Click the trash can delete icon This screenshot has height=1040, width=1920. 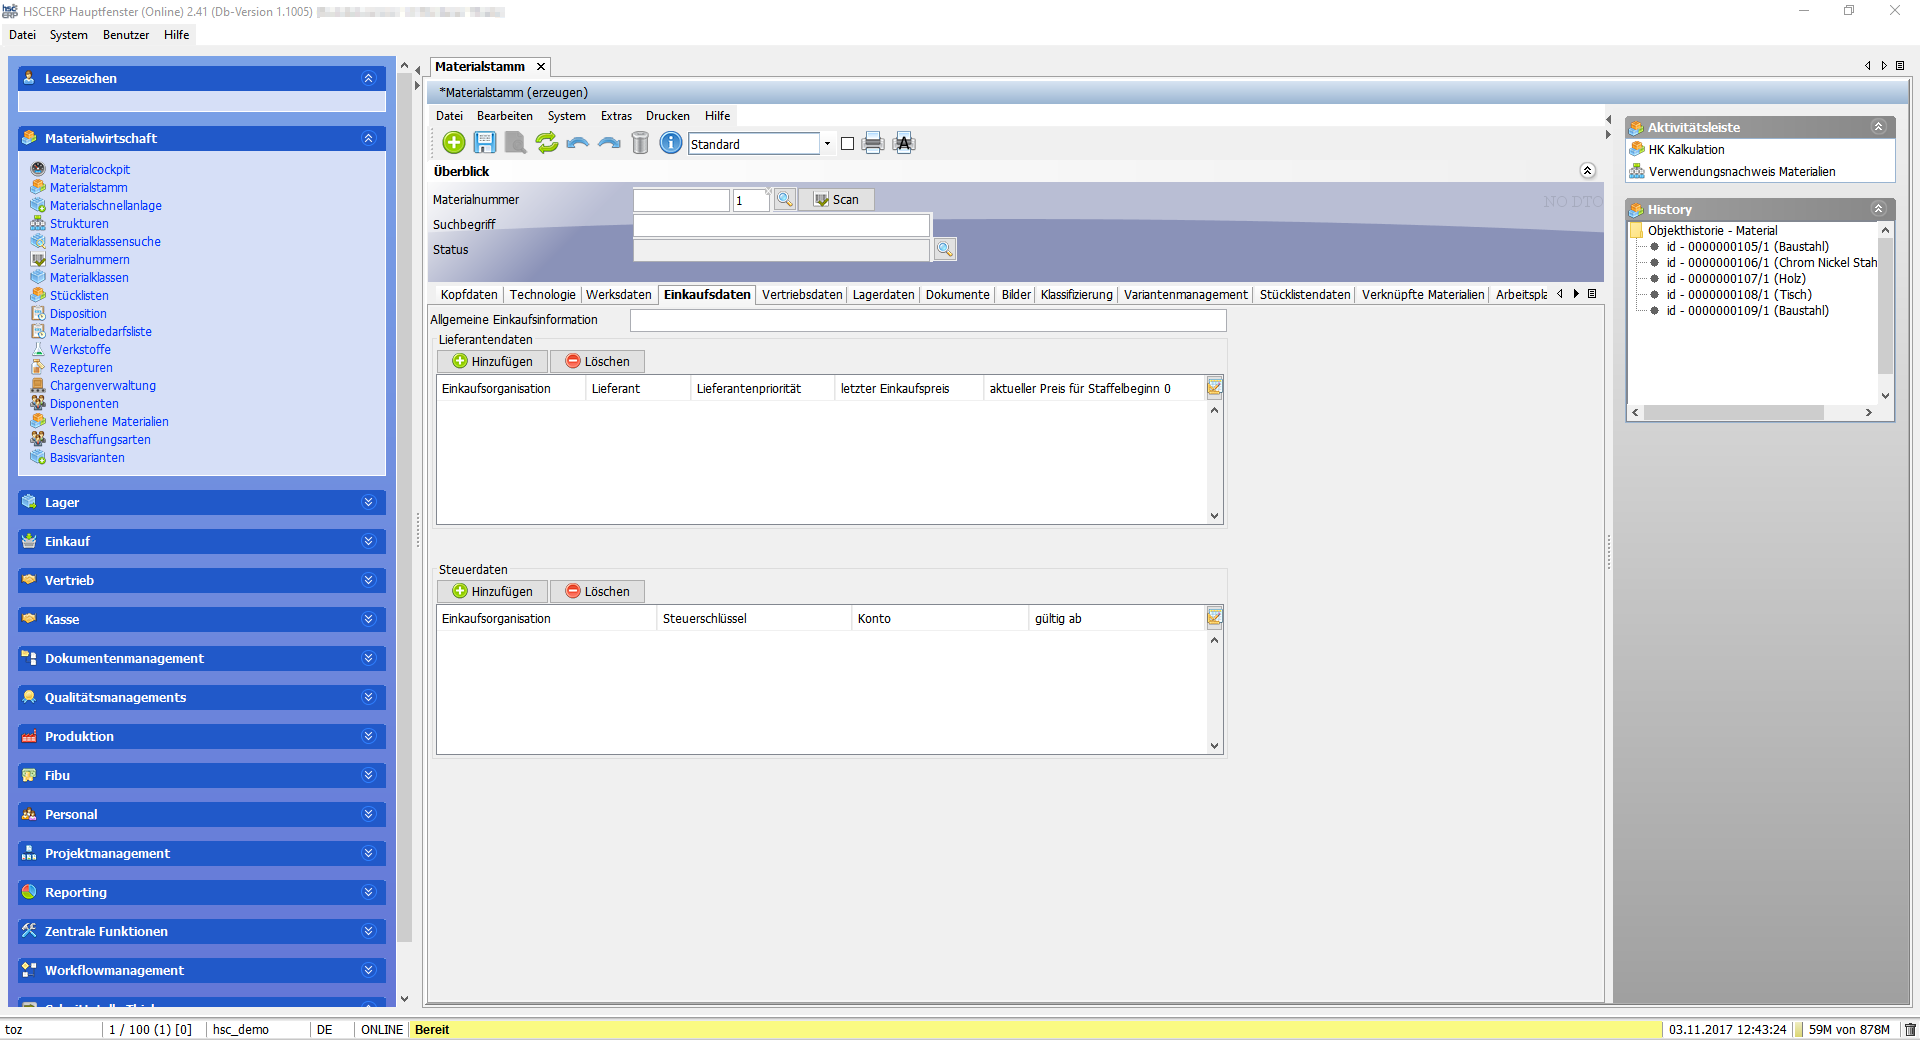640,143
